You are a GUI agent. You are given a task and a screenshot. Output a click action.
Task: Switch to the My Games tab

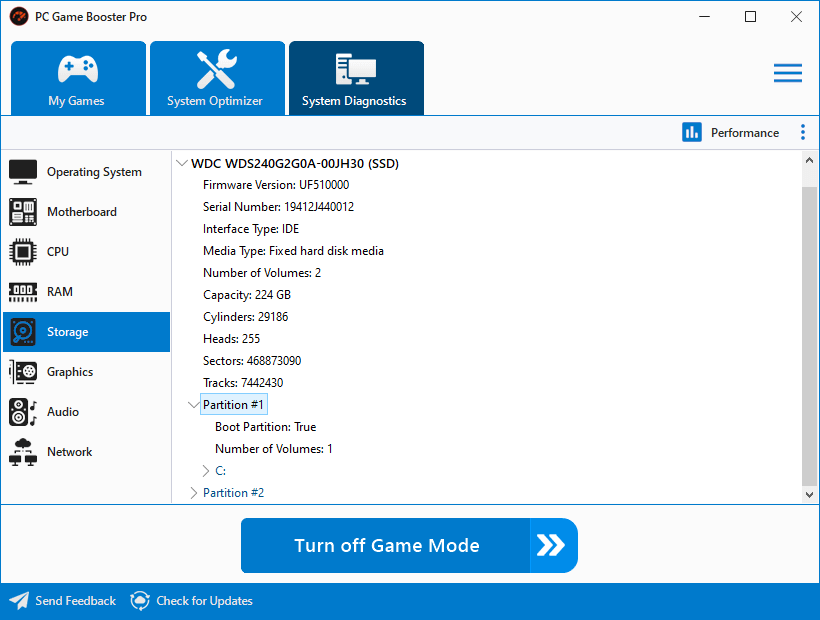coord(78,78)
